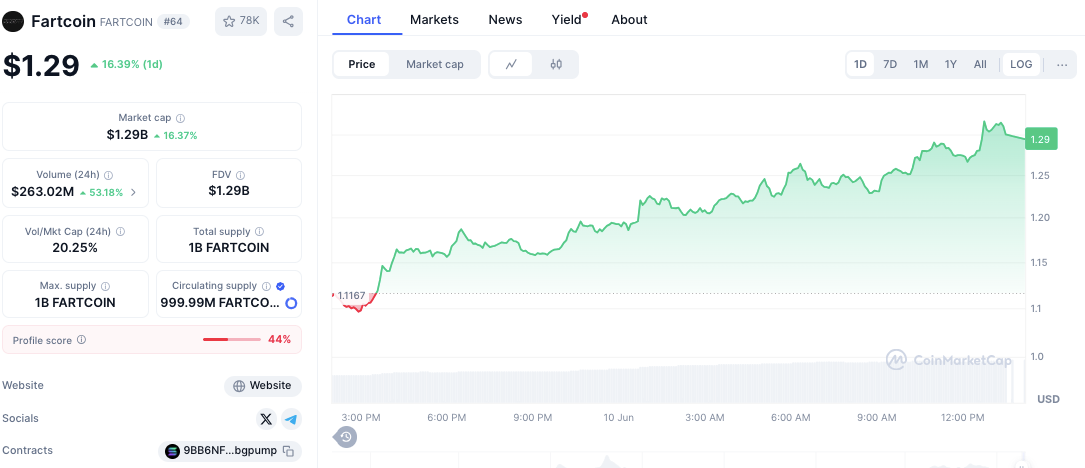This screenshot has height=468, width=1085.
Task: Click the verified badge beside Circulating supply
Action: [x=280, y=286]
